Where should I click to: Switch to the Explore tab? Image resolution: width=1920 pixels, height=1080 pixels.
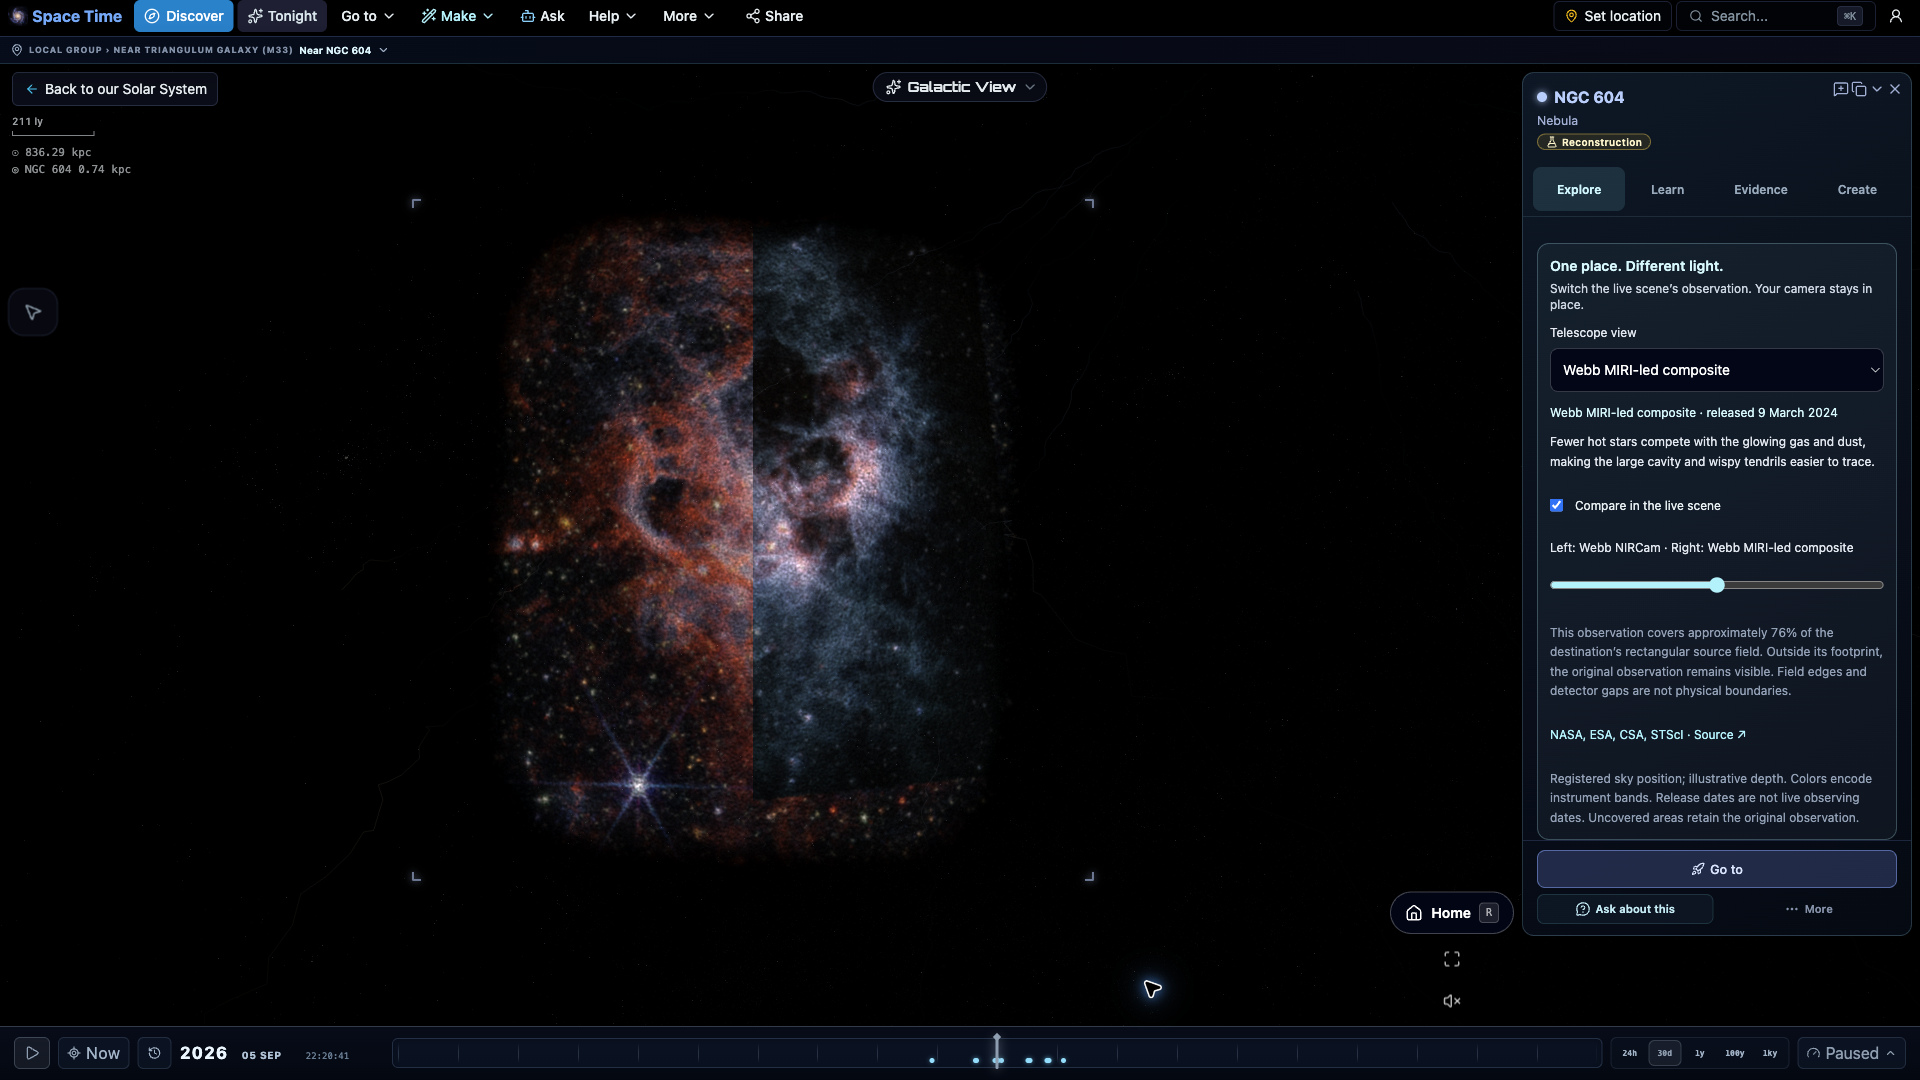(1579, 190)
